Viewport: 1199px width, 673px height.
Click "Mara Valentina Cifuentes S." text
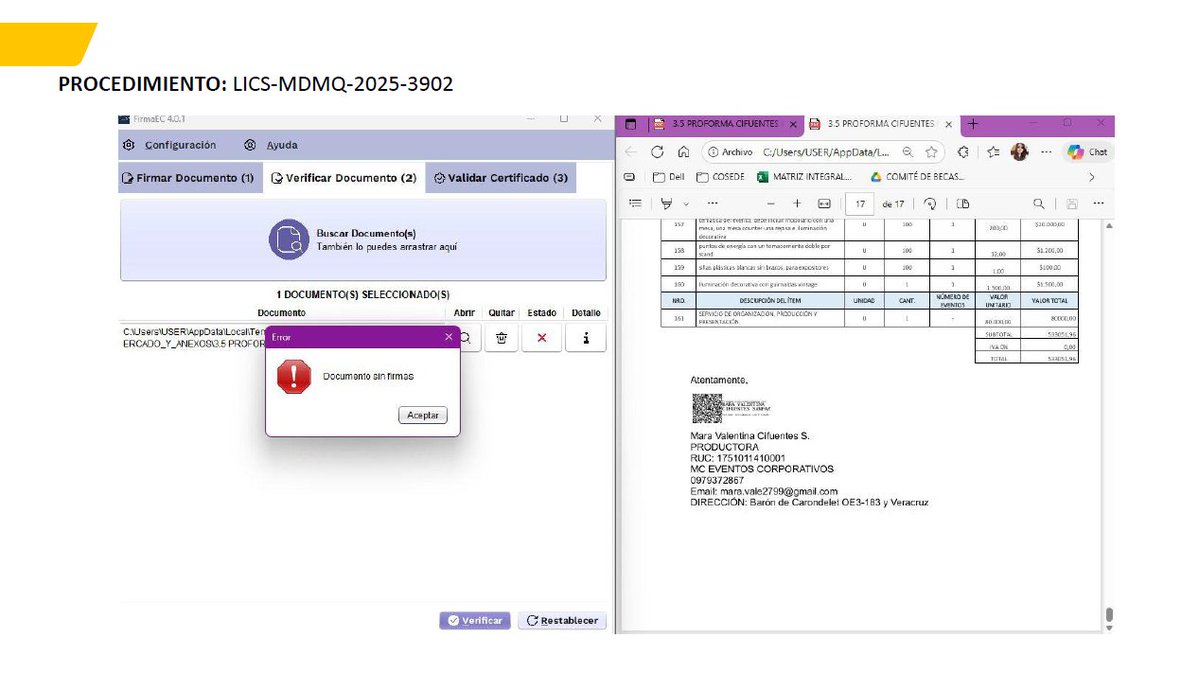pyautogui.click(x=749, y=436)
